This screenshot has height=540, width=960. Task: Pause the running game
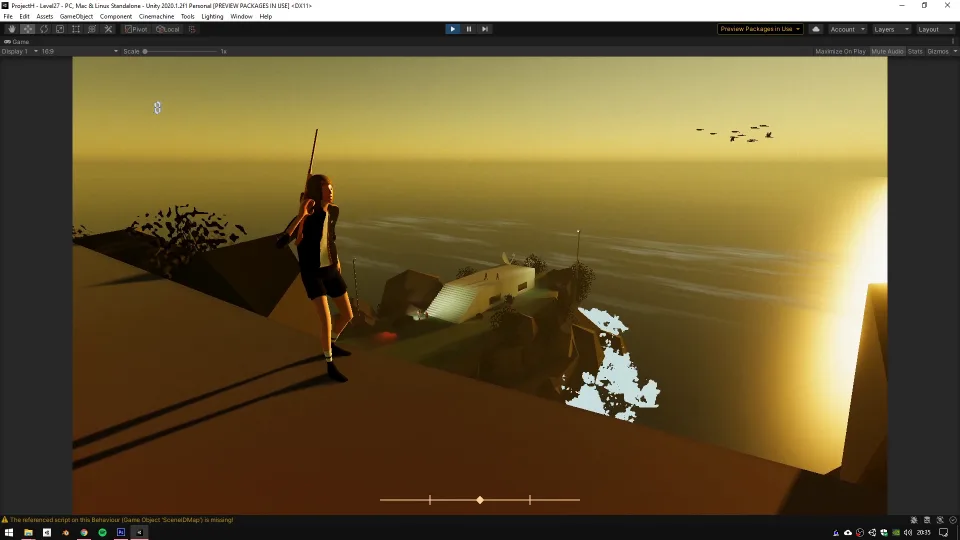[x=469, y=29]
